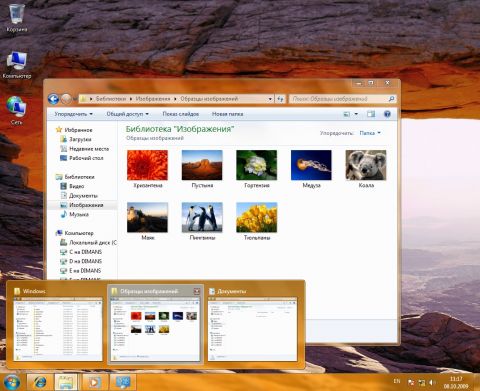Image resolution: width=480 pixels, height=391 pixels.
Task: Open the Папка arrangement dropdown
Action: click(370, 133)
